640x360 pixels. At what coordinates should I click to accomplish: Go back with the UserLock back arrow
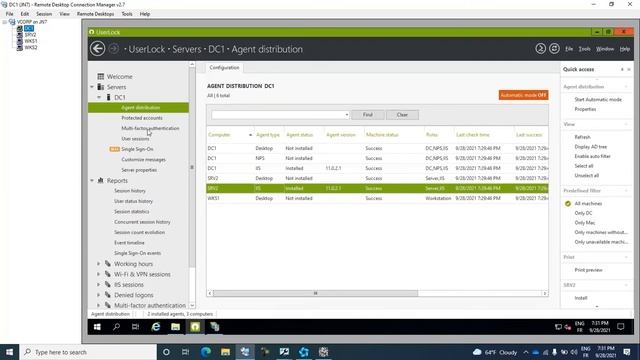97,49
